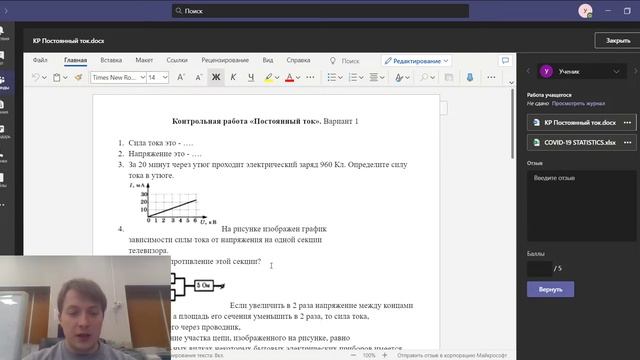Viewport: 640px width, 360px height.
Task: Open the font color dropdown arrow
Action: click(298, 78)
